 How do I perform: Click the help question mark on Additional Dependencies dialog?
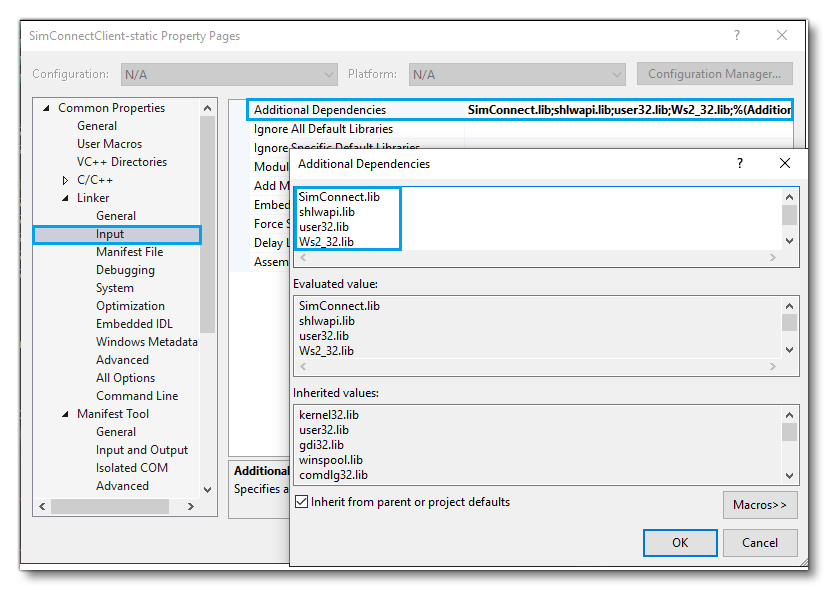739,163
